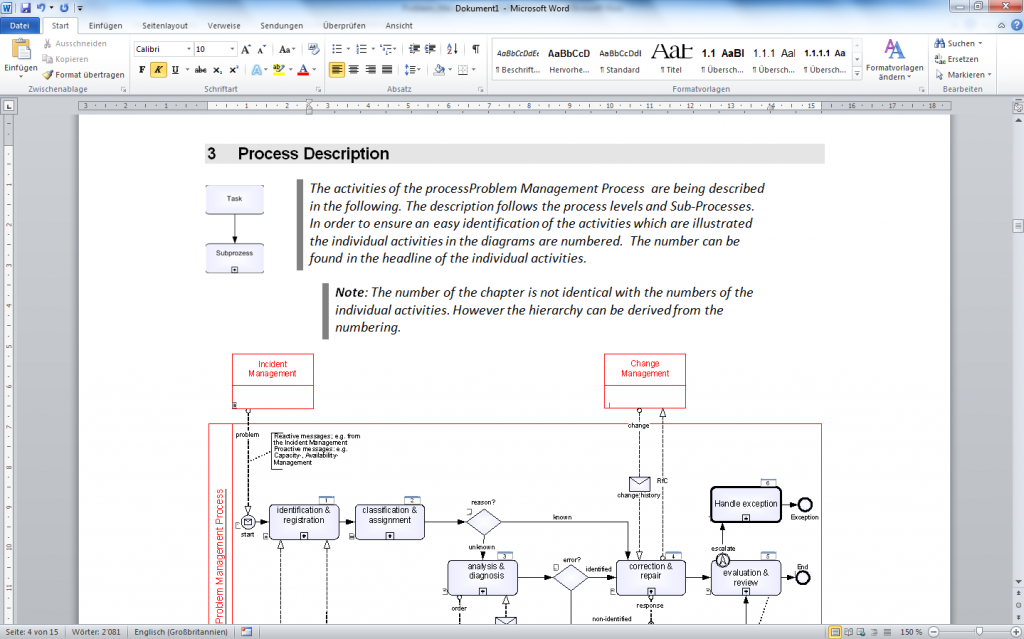Click the Sort A-Z icon
1024x639 pixels.
[x=452, y=49]
